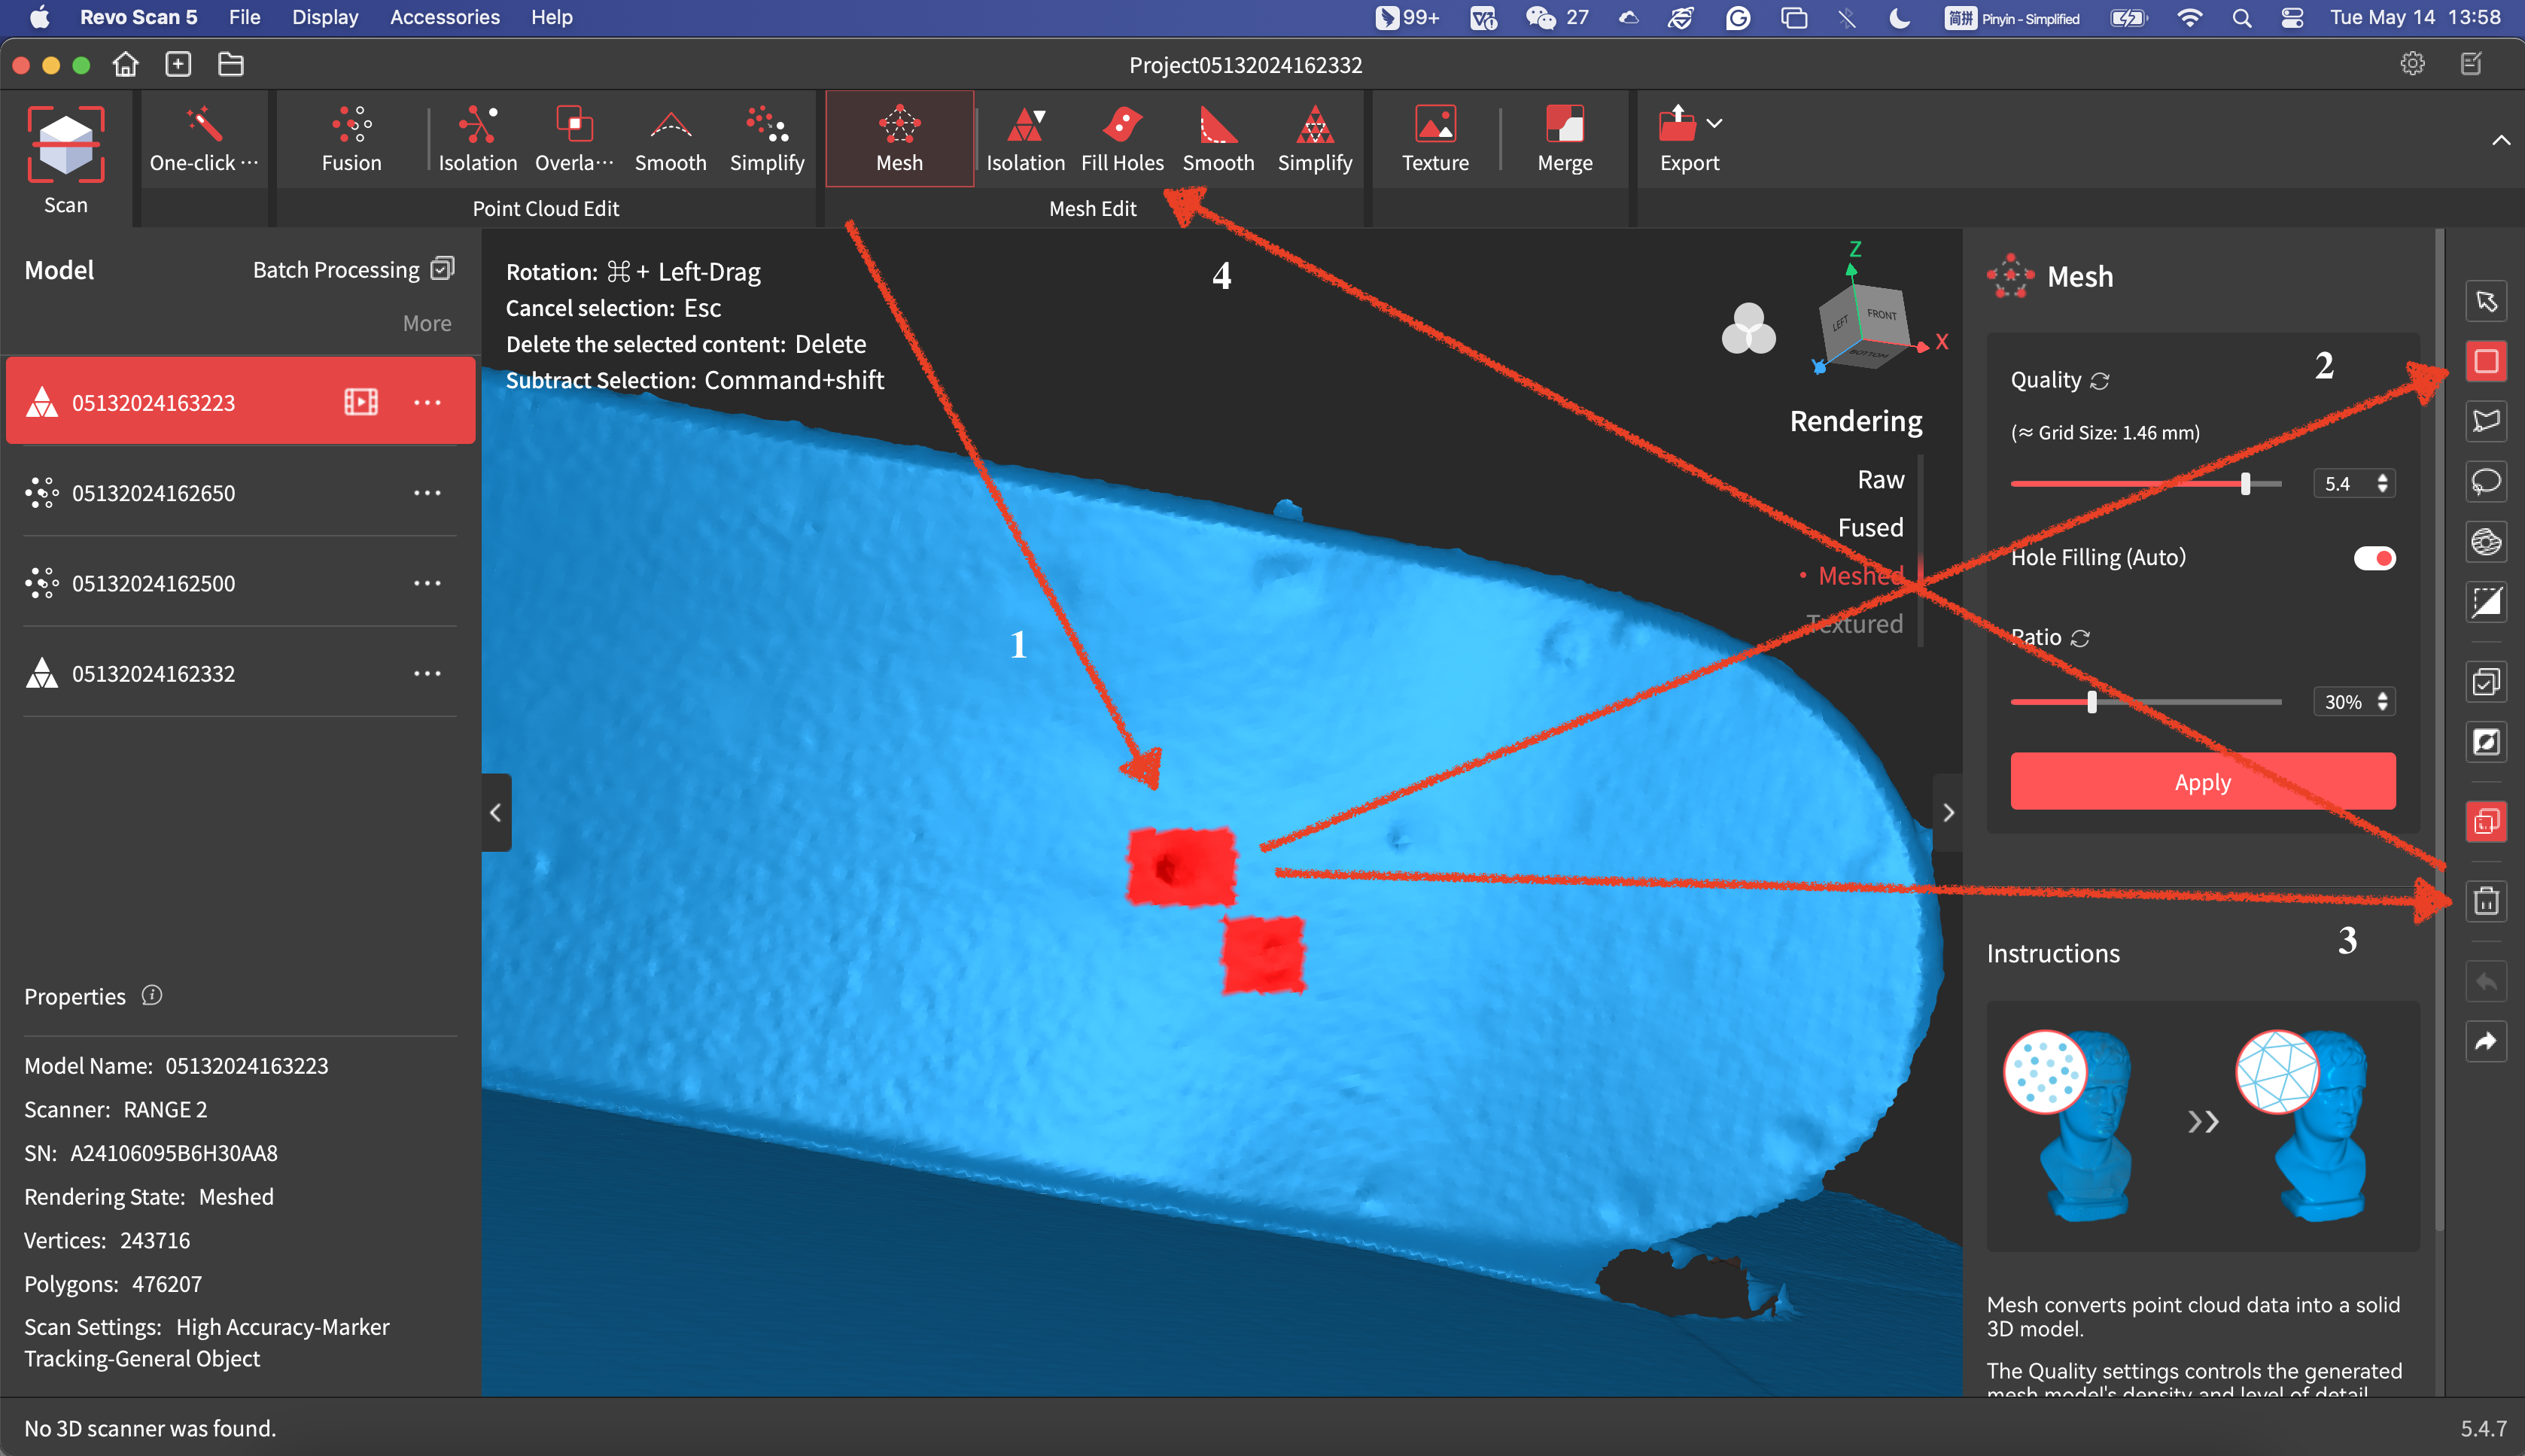Choose the brush sphere selection tool
Image resolution: width=2525 pixels, height=1456 pixels.
[x=2486, y=541]
